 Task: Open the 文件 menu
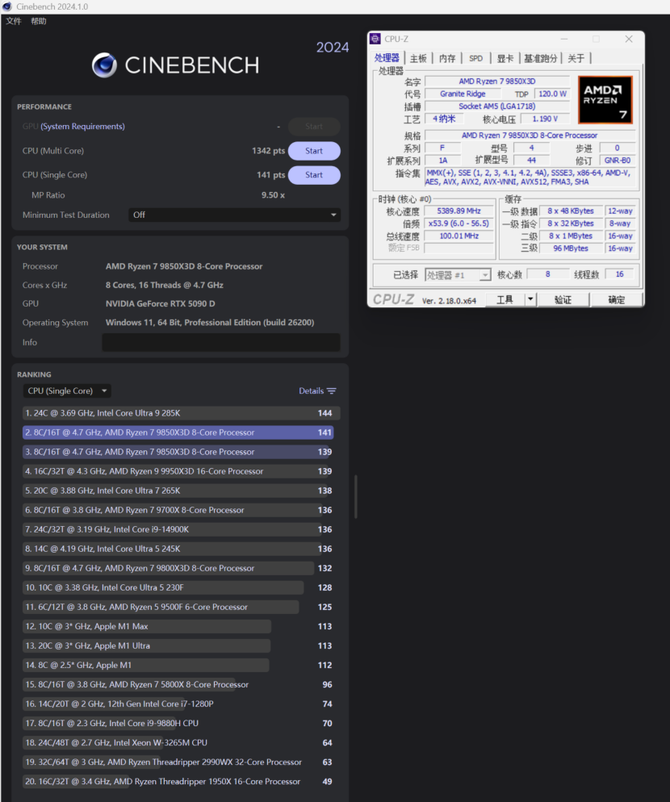pyautogui.click(x=13, y=21)
